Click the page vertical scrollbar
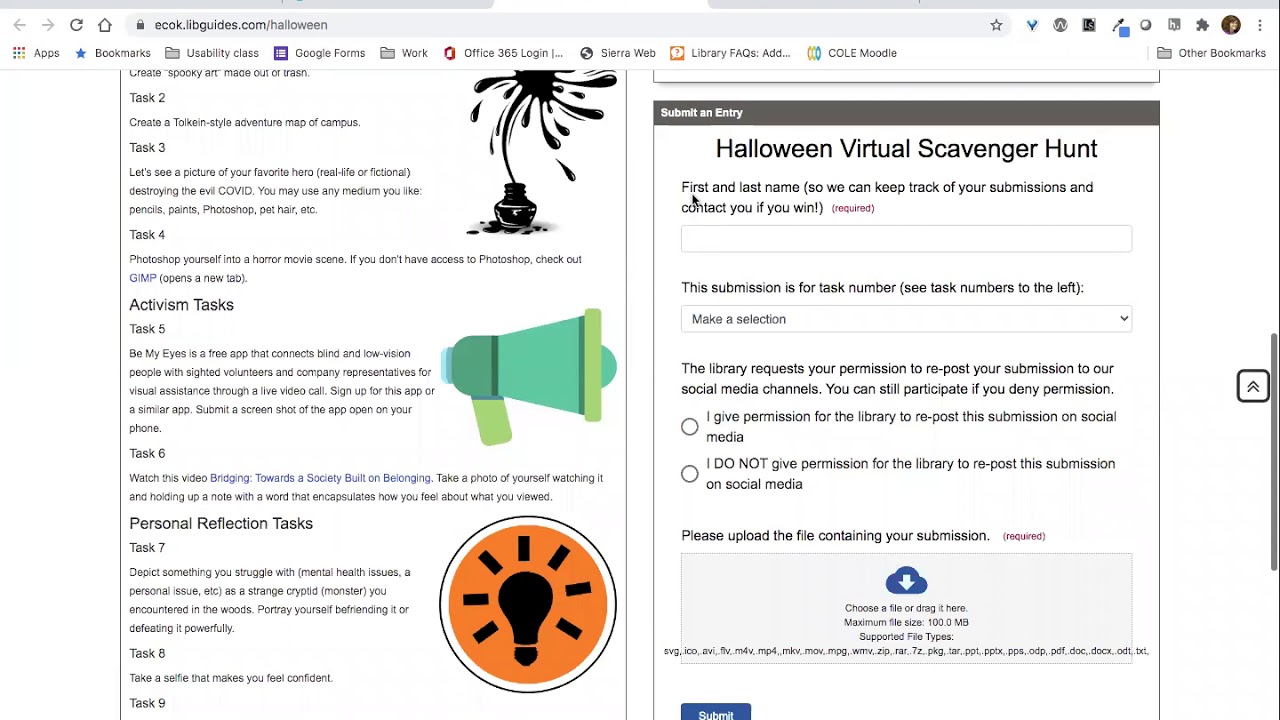This screenshot has width=1280, height=720. tap(1274, 450)
